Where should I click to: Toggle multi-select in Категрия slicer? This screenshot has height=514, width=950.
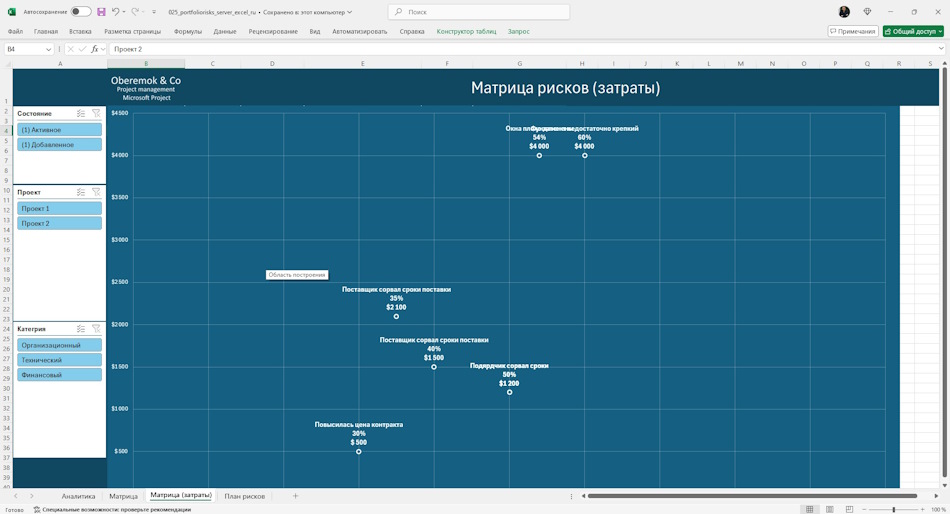pos(81,329)
